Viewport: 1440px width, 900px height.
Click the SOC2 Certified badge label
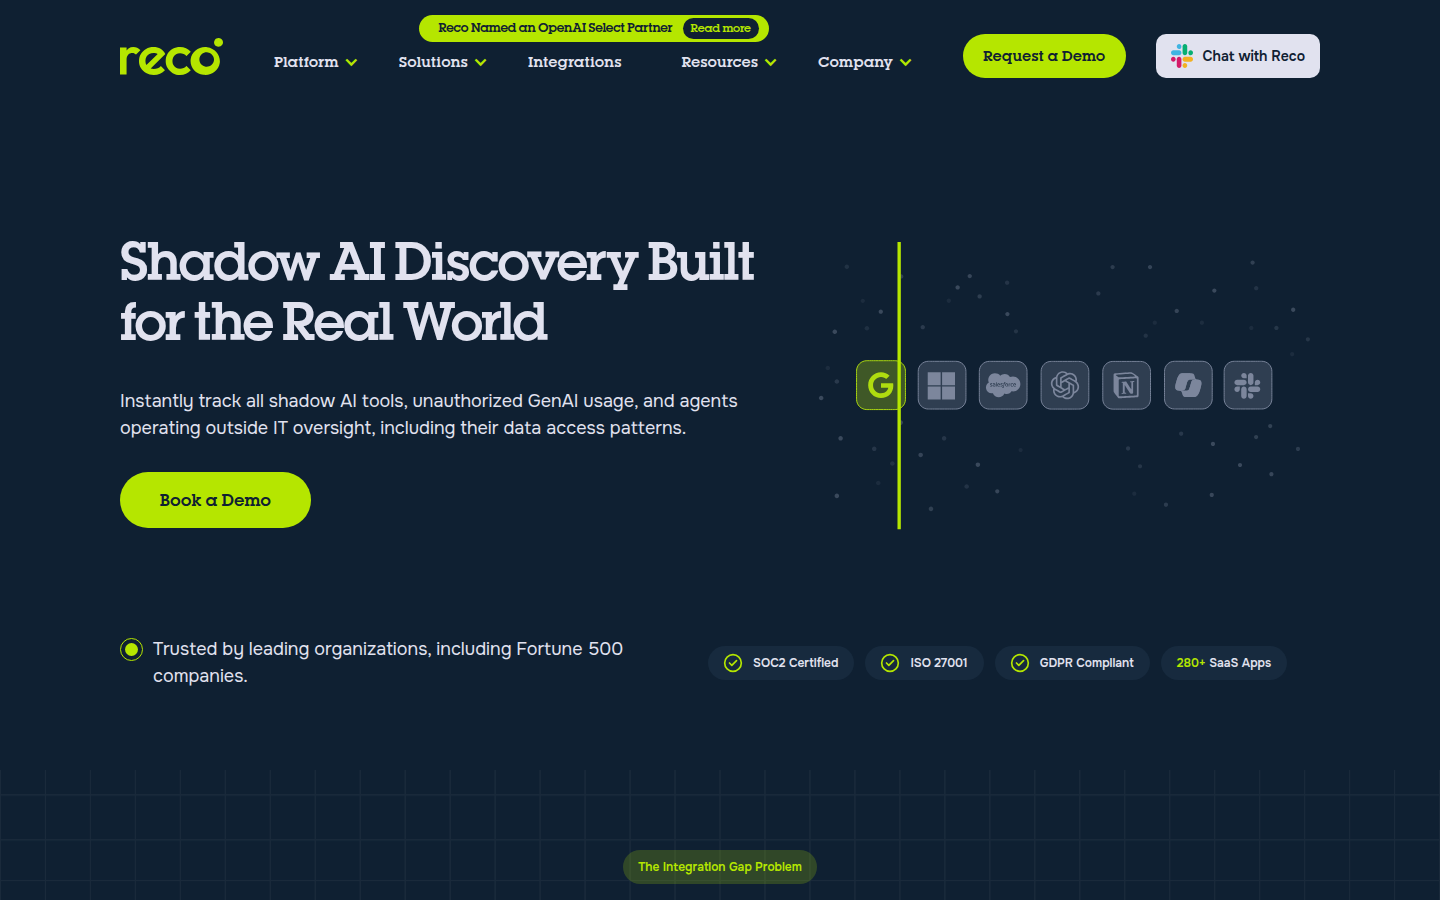[x=796, y=663]
